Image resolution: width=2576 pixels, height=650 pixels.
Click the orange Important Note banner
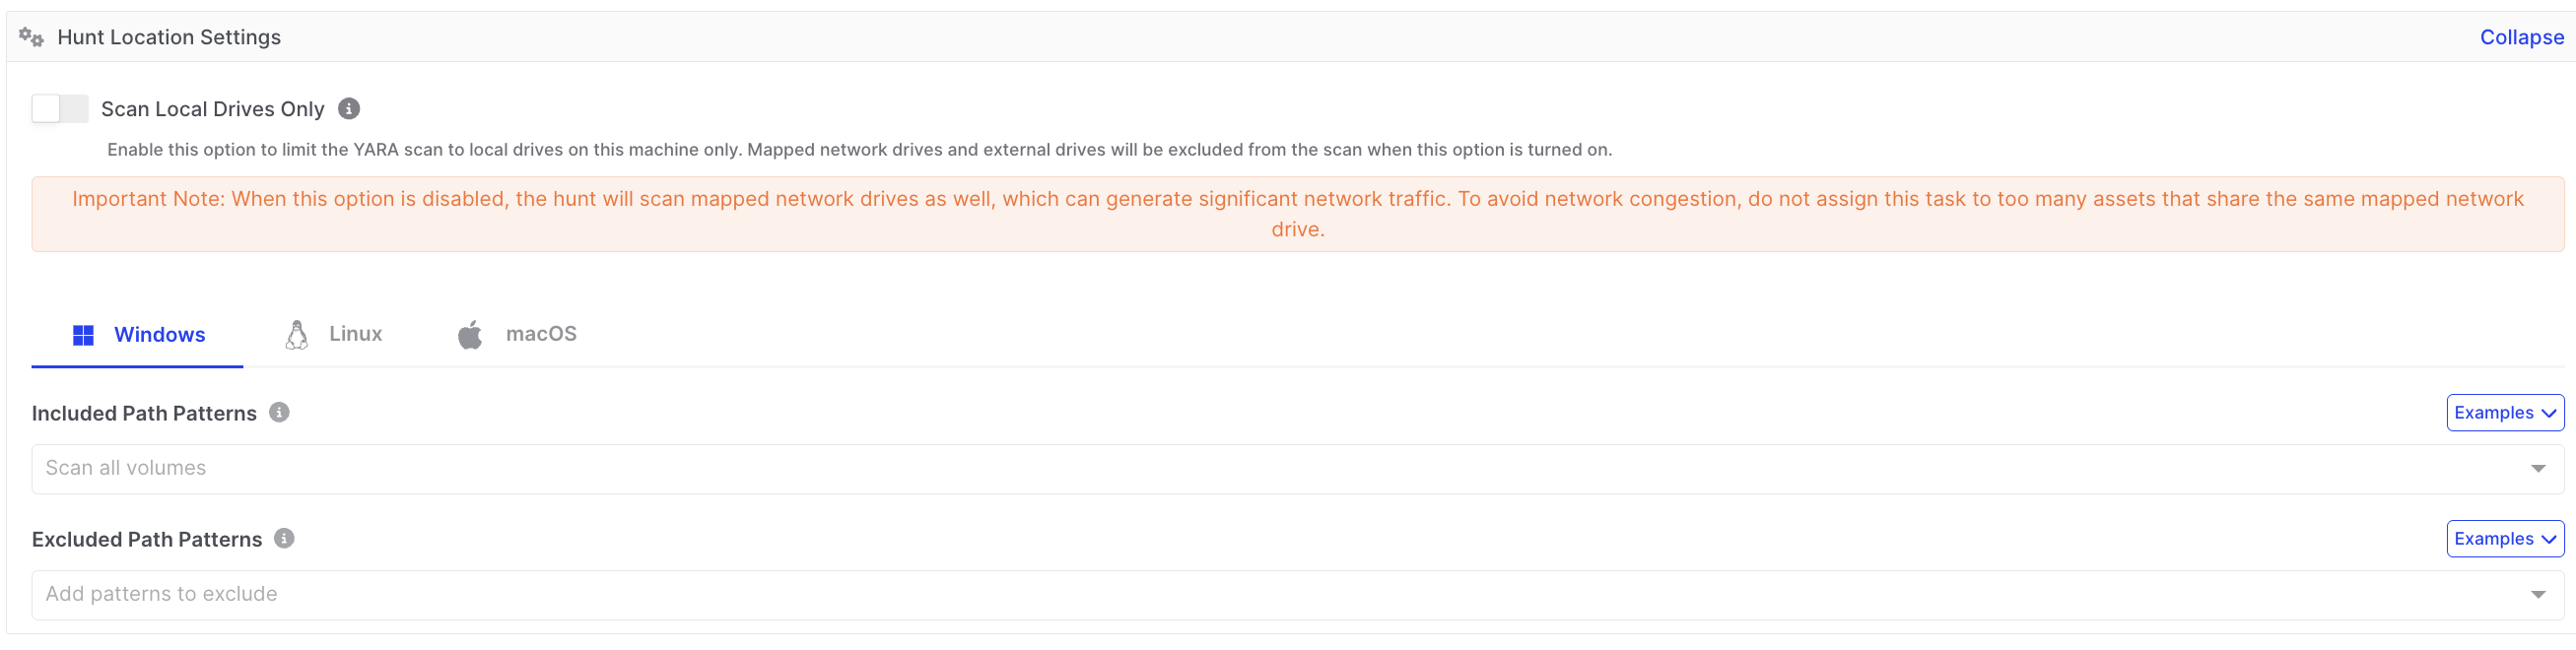click(1297, 214)
